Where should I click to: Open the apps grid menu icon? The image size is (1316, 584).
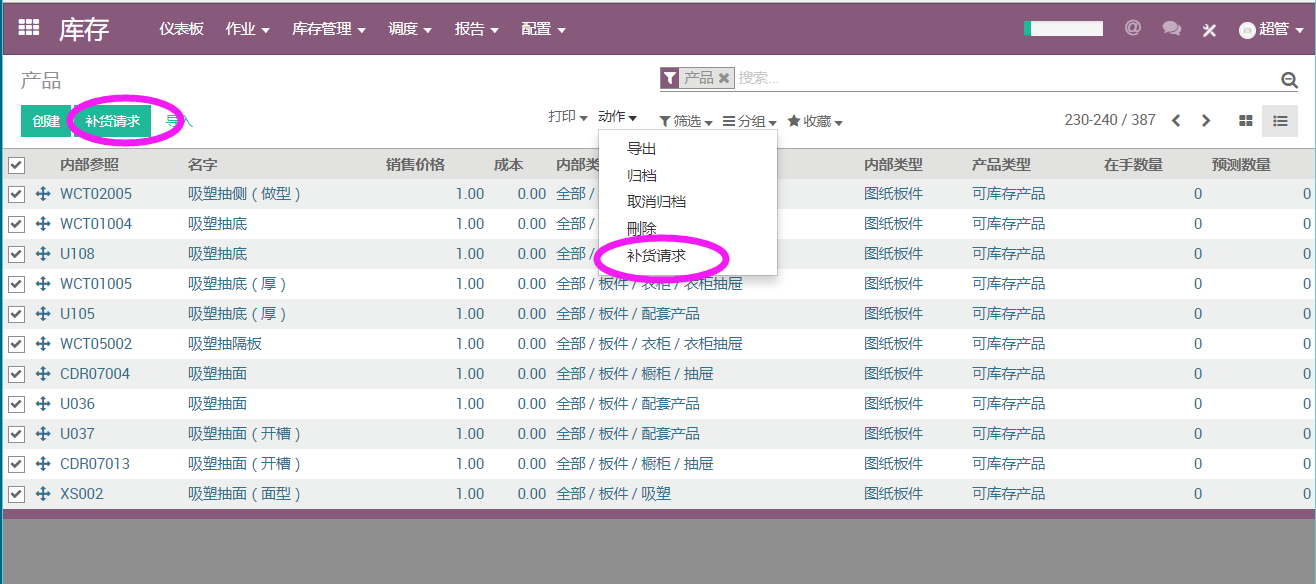pos(29,29)
